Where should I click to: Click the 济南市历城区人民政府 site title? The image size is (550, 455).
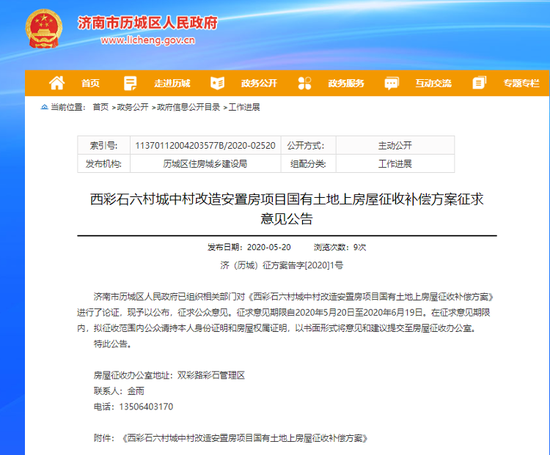coord(147,23)
